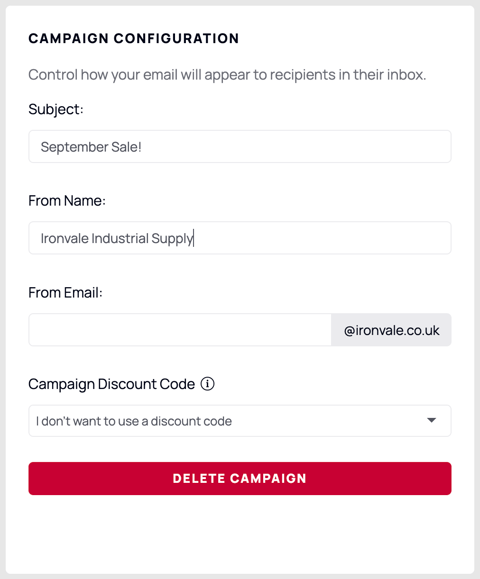This screenshot has height=579, width=480.
Task: Click the Delete Campaign button
Action: [x=240, y=479]
